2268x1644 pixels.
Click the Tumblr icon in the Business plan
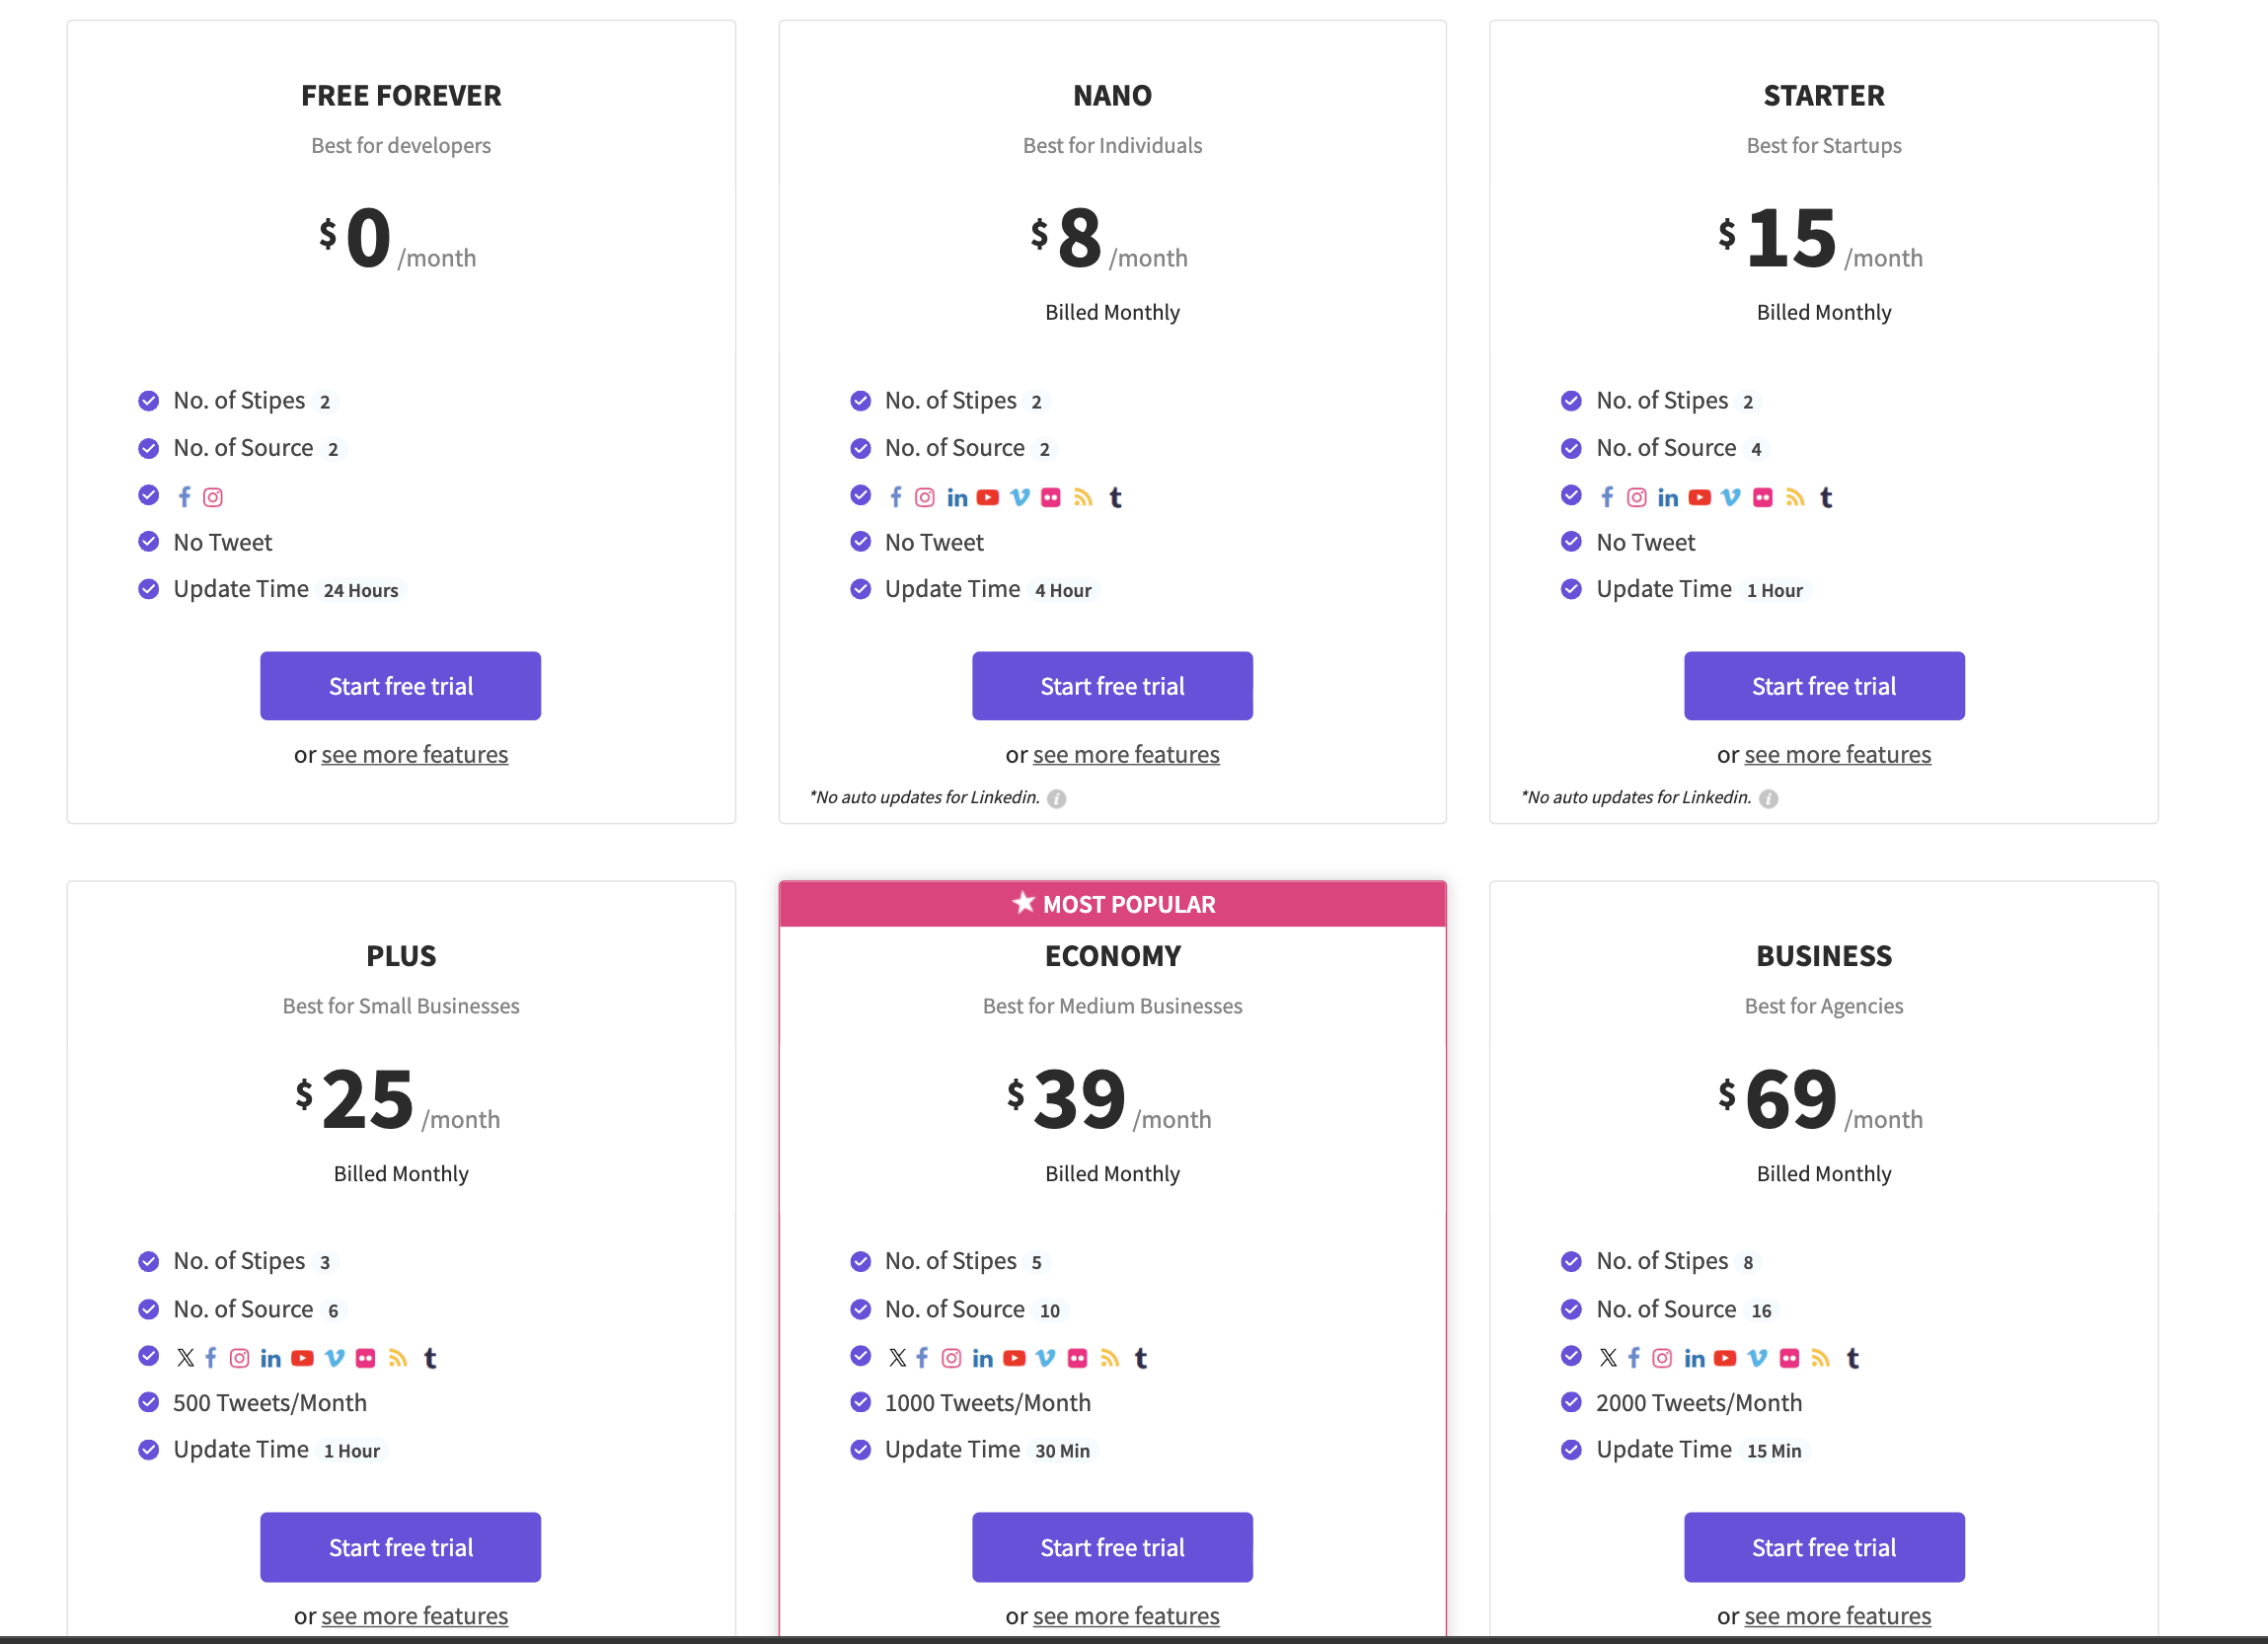(x=1853, y=1358)
